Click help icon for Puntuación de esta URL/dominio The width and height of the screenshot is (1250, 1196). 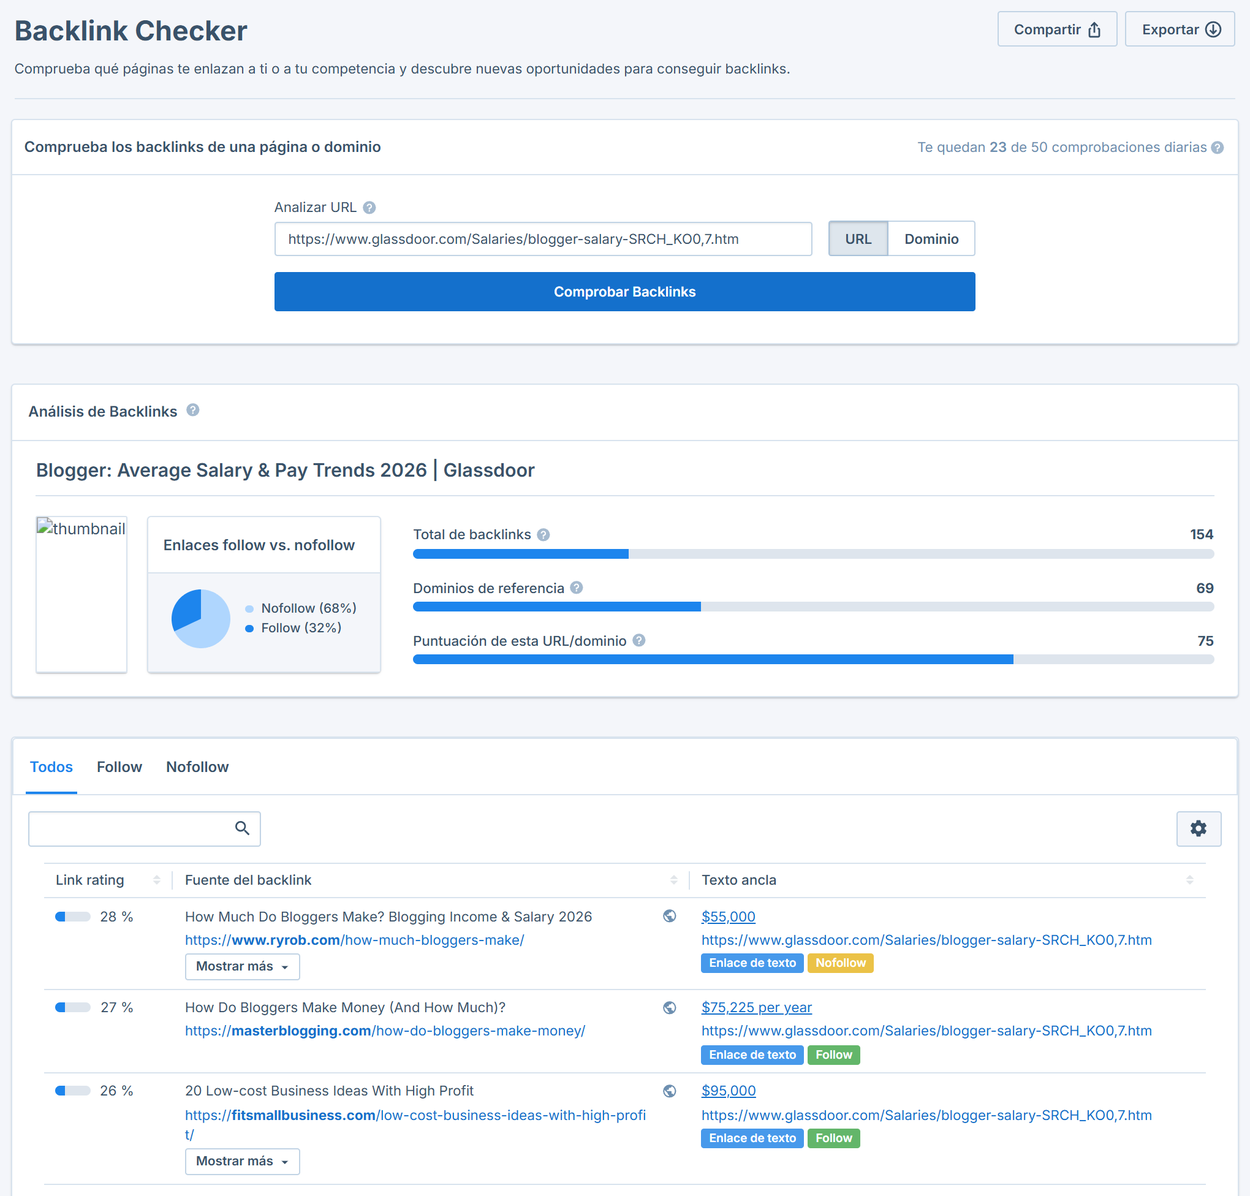[639, 641]
